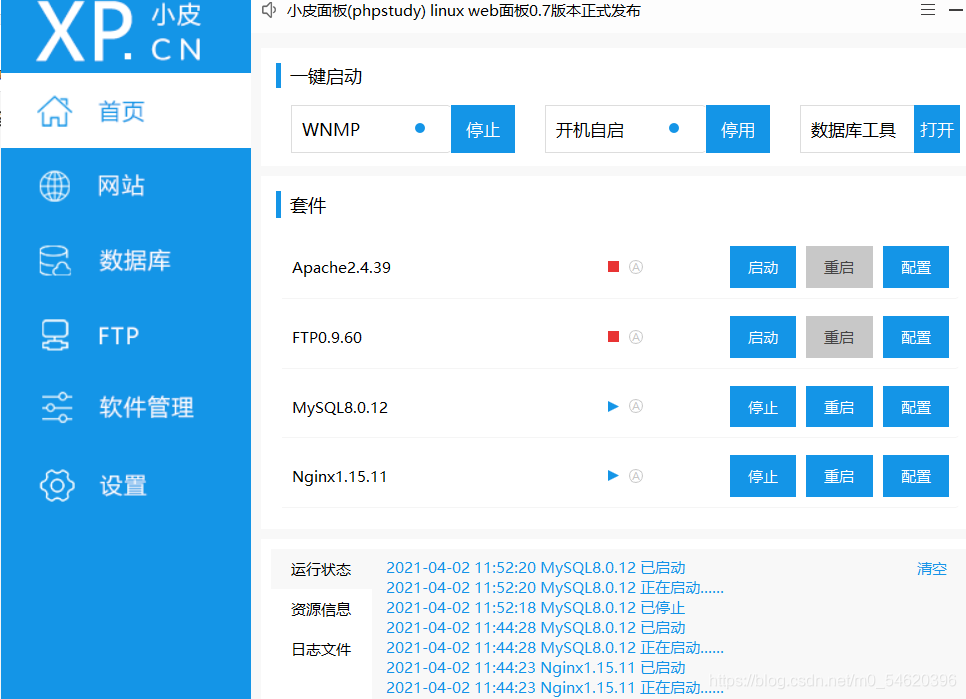Toggle the auto-start A icon for FTP0.9.60

point(636,337)
